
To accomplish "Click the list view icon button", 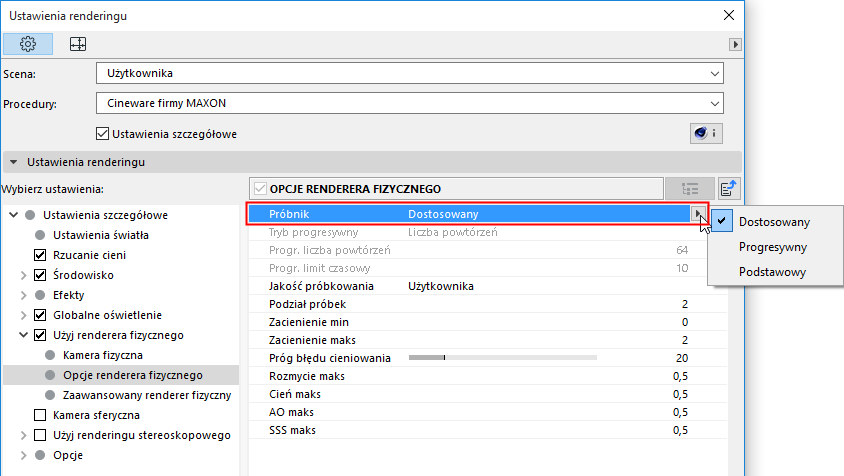I will (690, 189).
